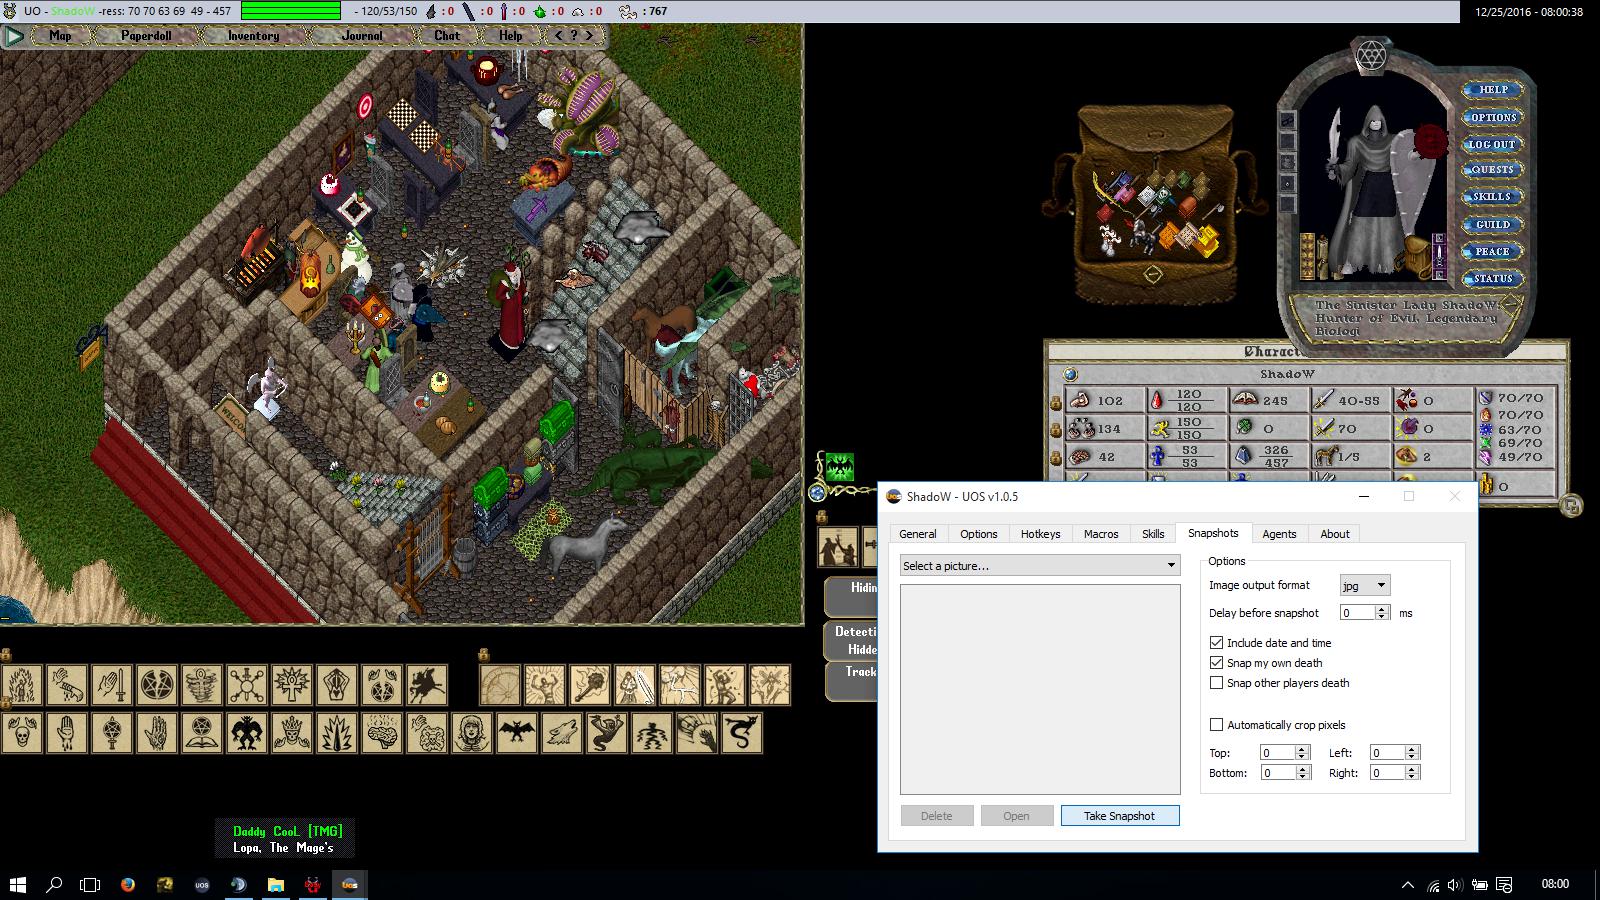Click the bat form spell icon
Viewport: 1600px width, 900px height.
tap(516, 733)
